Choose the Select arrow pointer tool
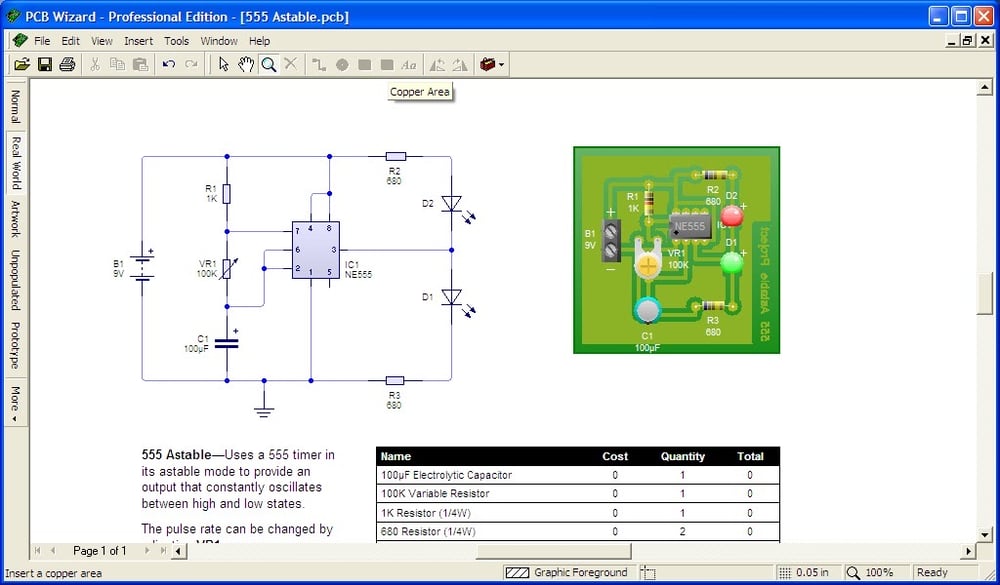 click(223, 64)
